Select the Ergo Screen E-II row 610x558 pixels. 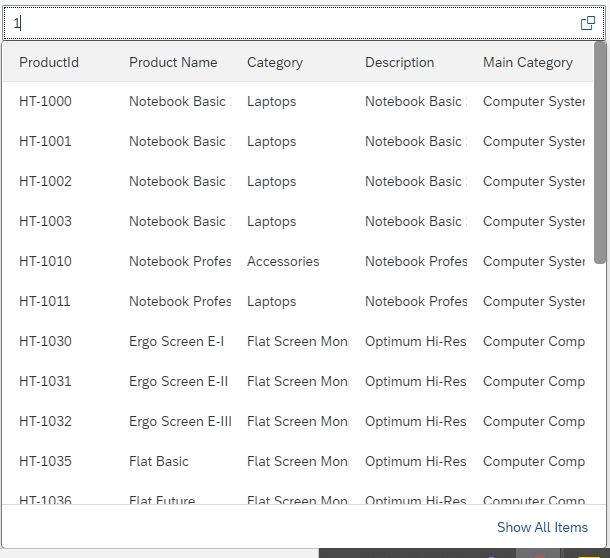point(178,381)
